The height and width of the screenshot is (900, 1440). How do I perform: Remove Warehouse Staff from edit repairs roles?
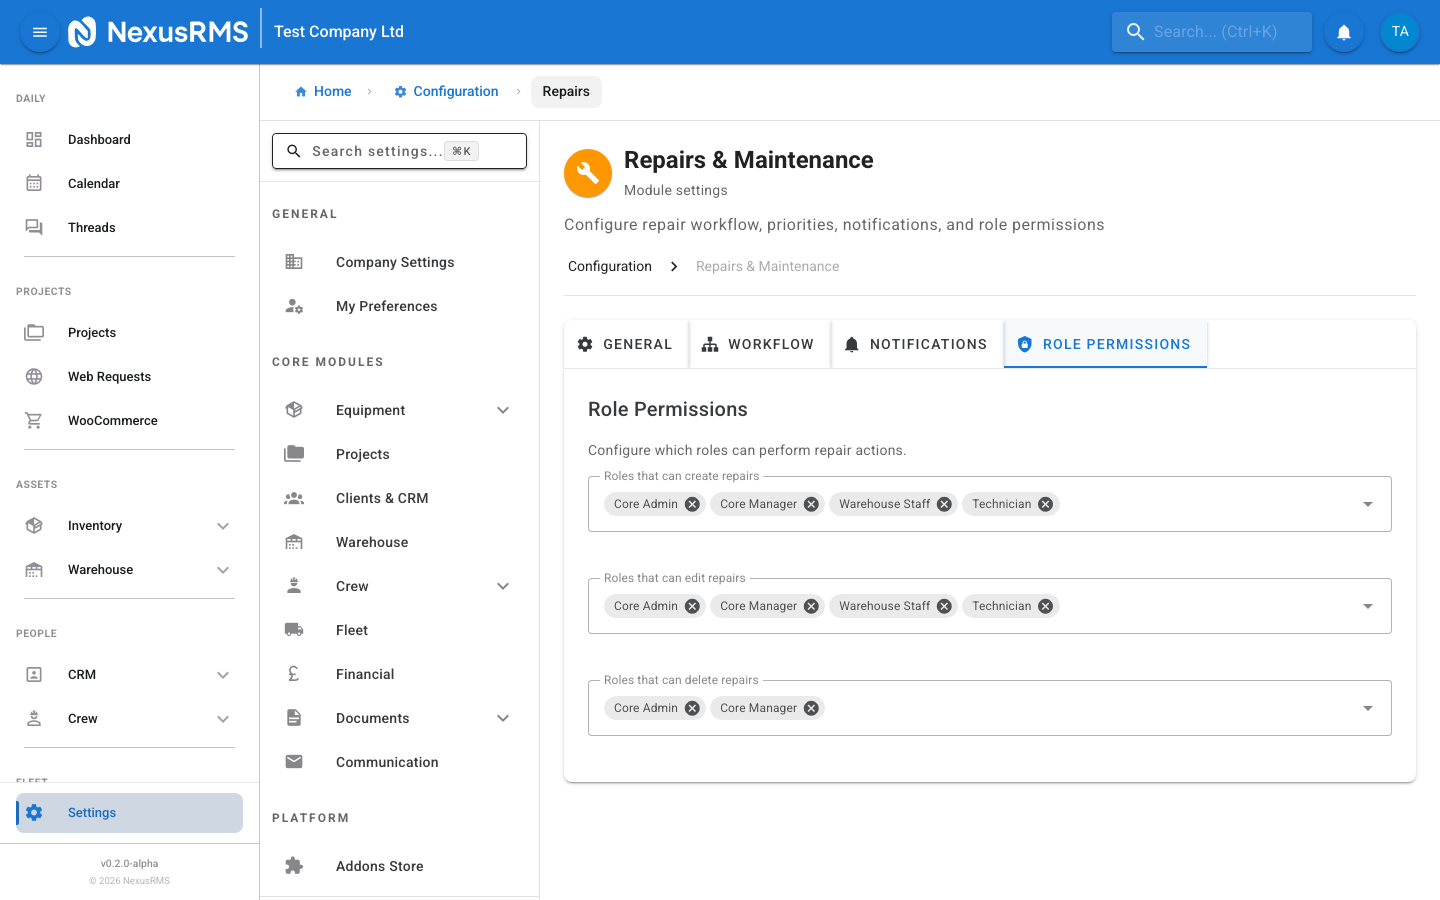click(x=944, y=605)
